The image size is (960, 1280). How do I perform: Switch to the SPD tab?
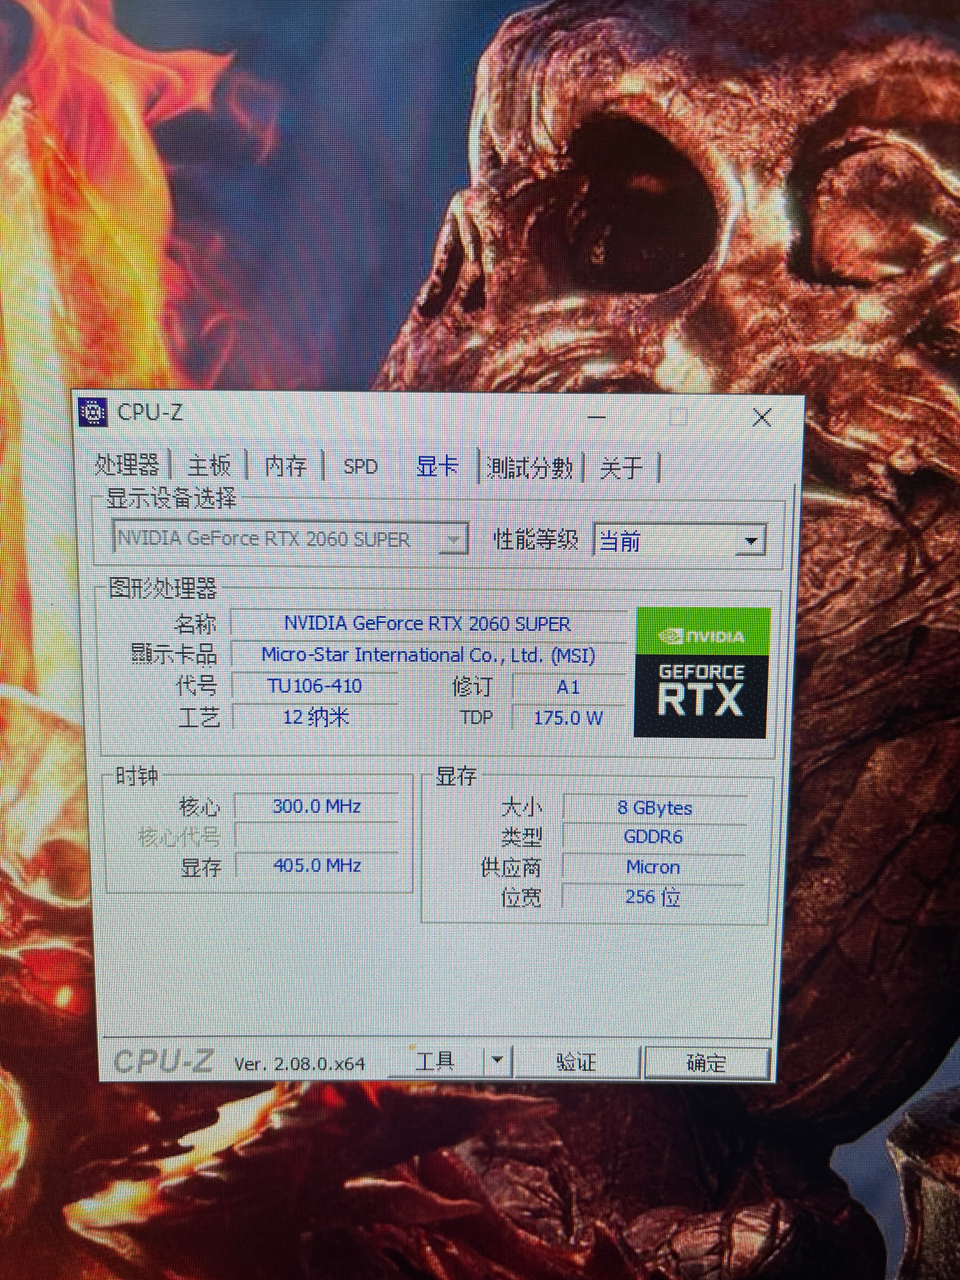(360, 467)
